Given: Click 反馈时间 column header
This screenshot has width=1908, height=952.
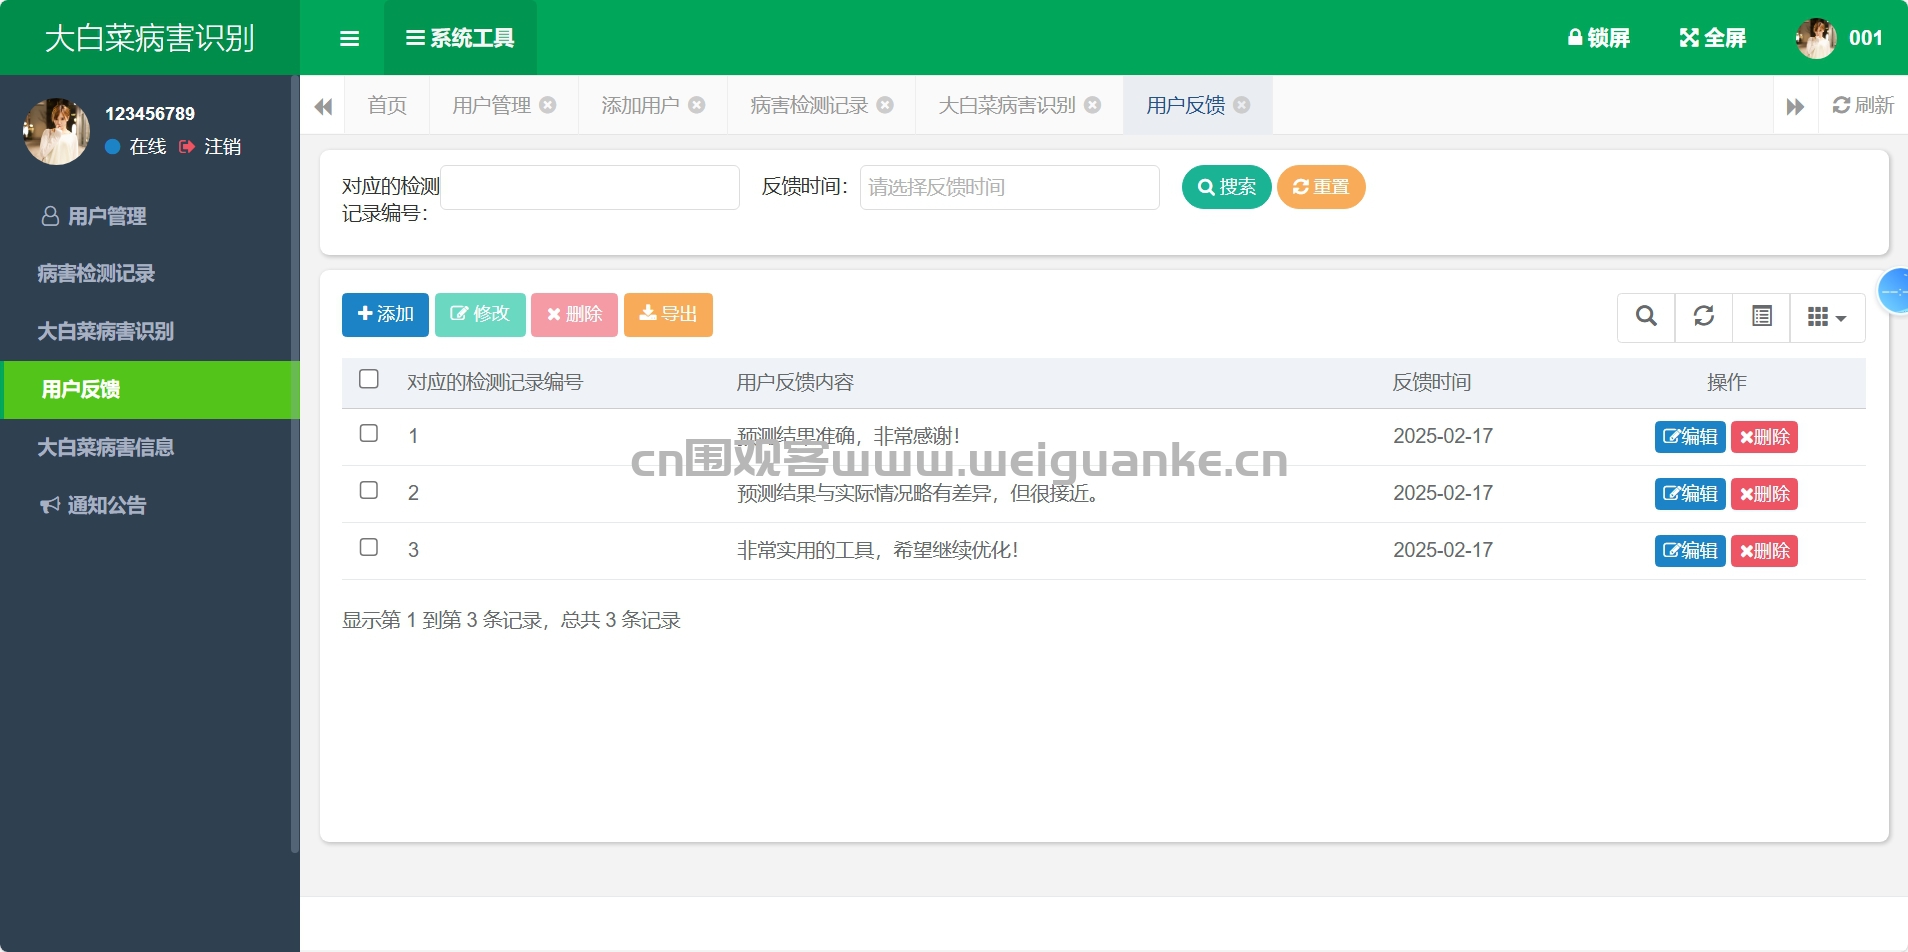Looking at the screenshot, I should tap(1432, 382).
